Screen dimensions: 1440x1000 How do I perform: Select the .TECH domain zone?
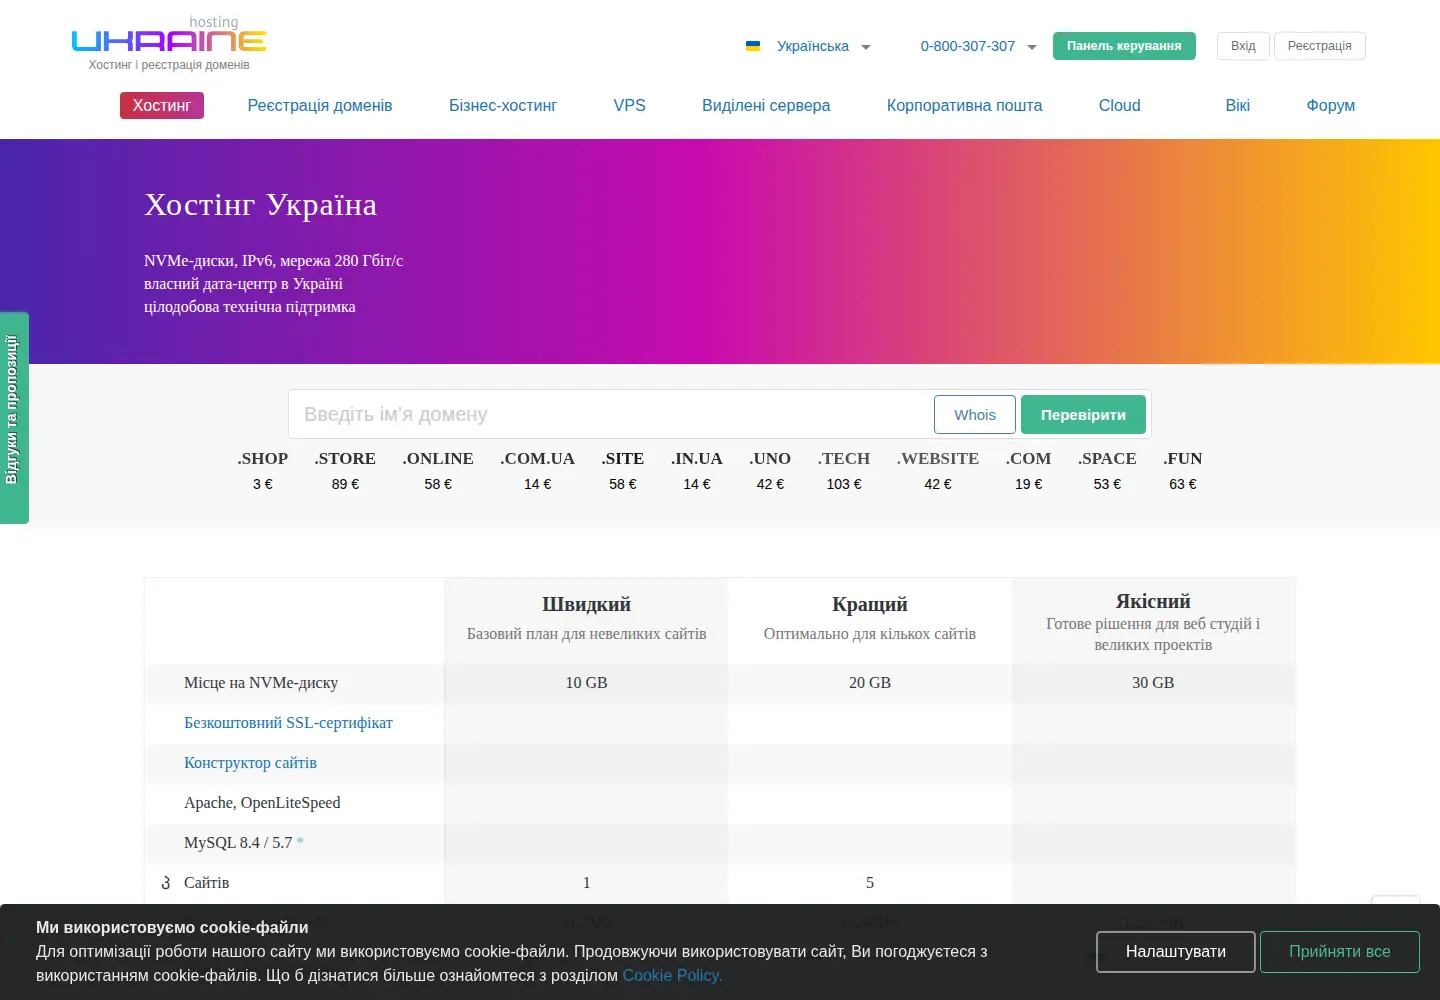[x=844, y=458]
